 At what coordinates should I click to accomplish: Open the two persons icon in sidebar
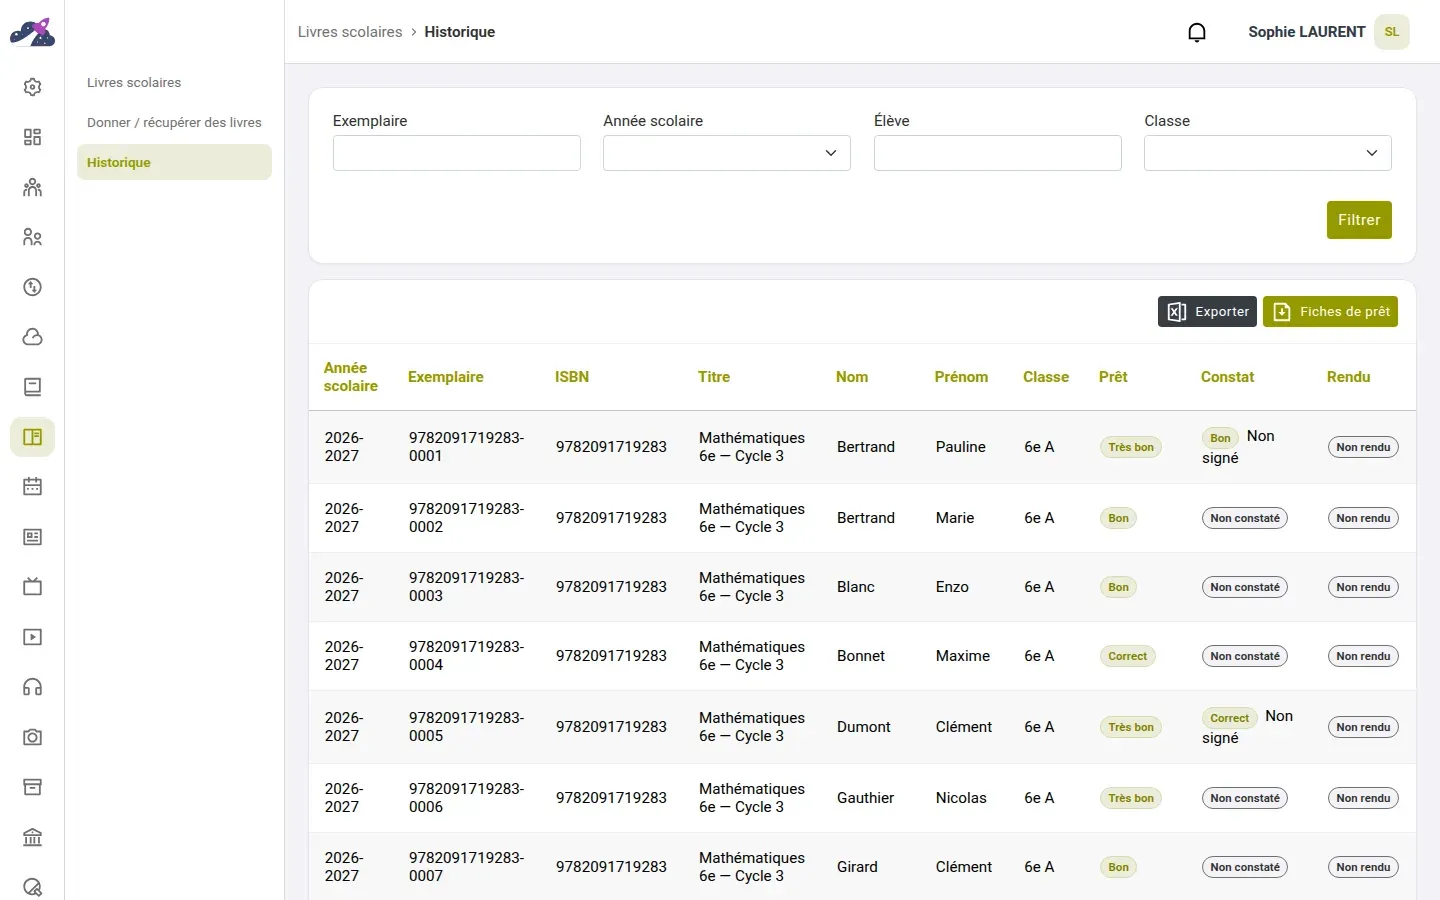pyautogui.click(x=32, y=237)
